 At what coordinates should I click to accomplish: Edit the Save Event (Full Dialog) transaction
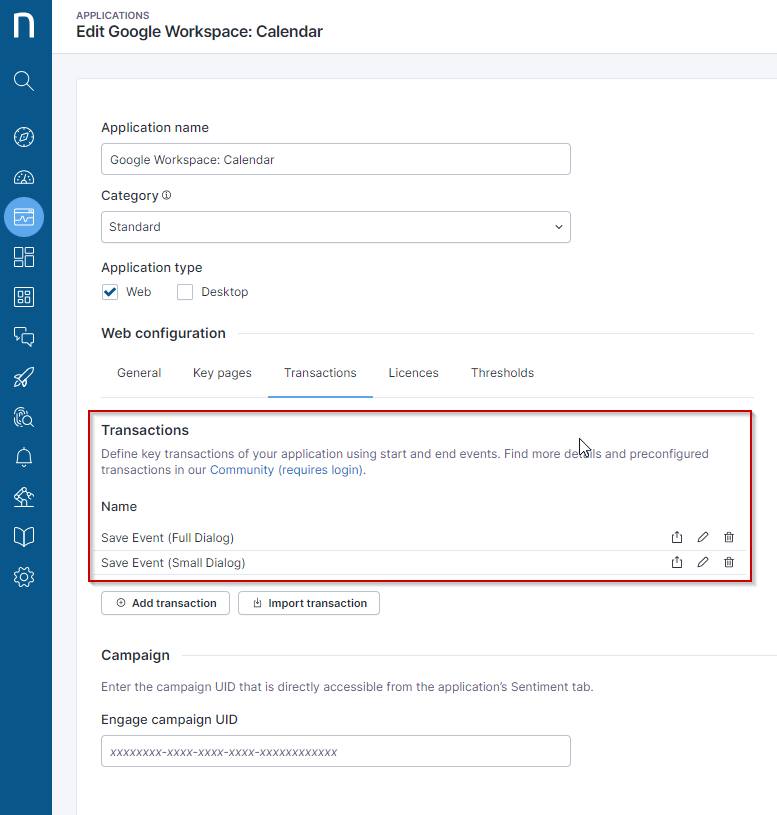(703, 537)
